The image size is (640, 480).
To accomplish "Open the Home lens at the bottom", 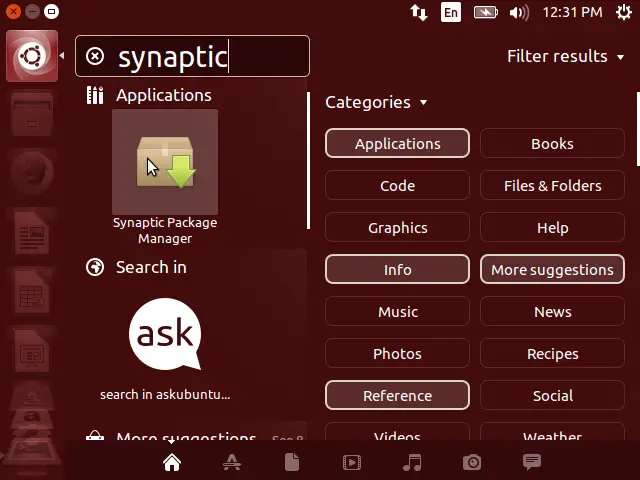I will [172, 462].
